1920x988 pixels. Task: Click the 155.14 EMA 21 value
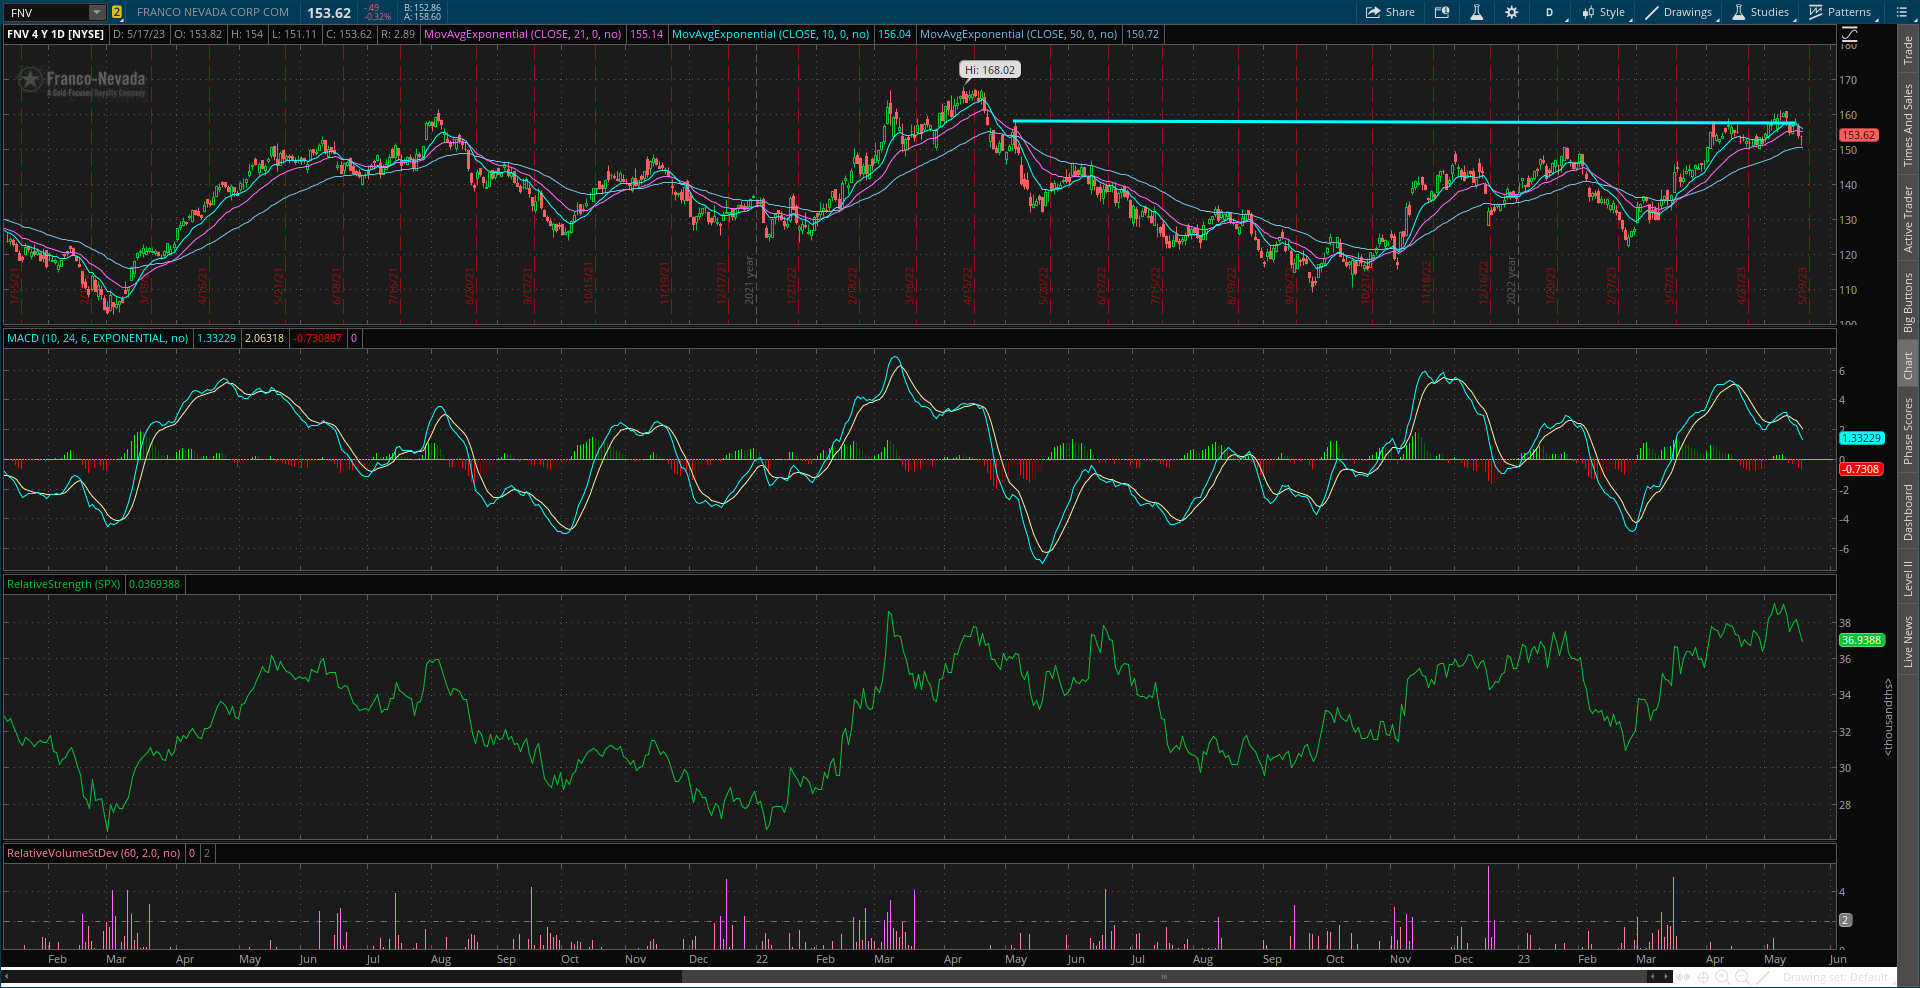[x=646, y=34]
